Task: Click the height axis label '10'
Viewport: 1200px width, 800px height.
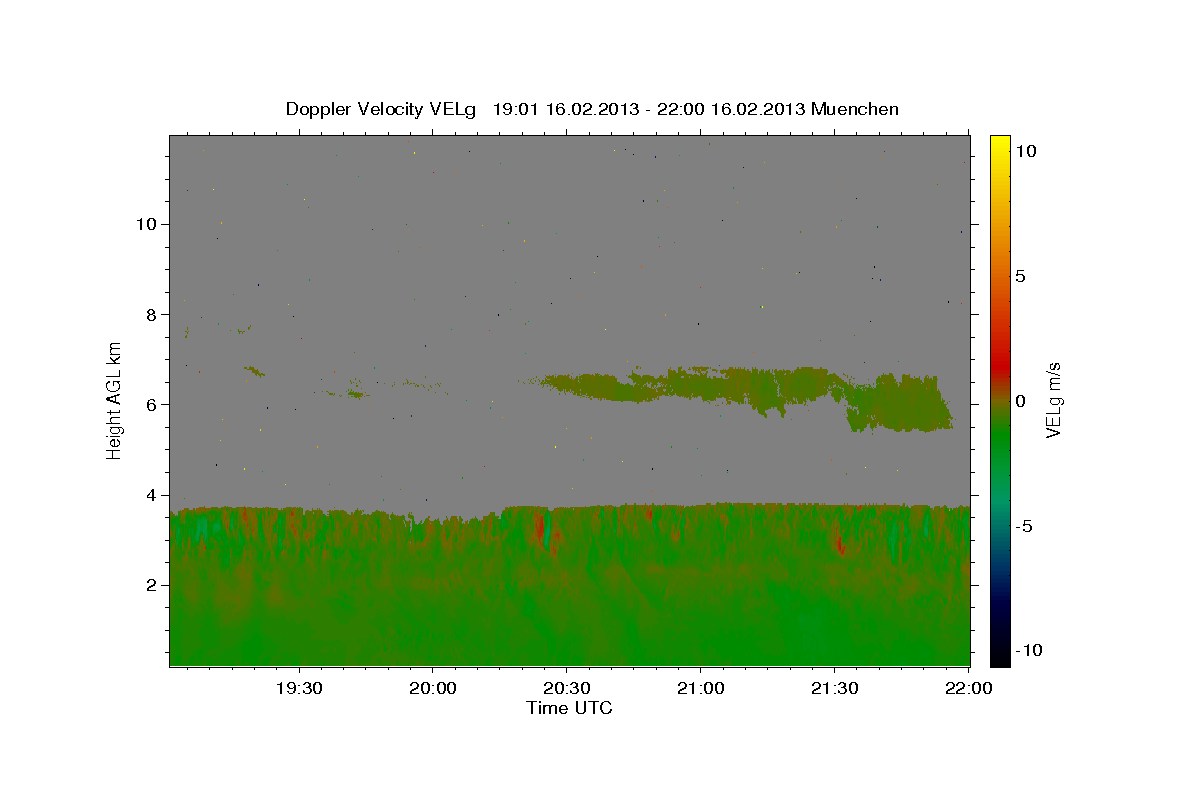Action: pos(145,223)
